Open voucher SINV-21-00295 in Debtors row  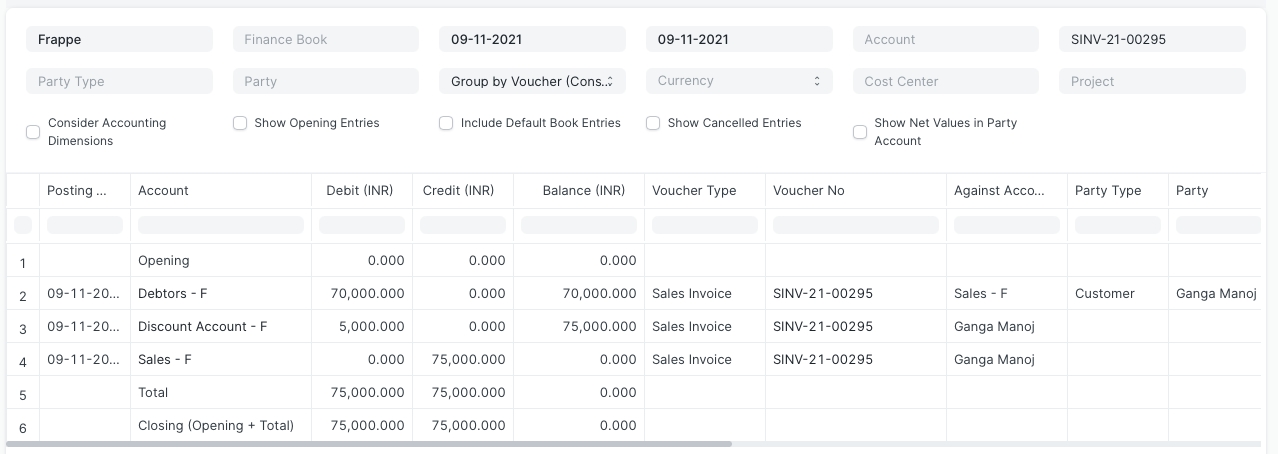823,294
